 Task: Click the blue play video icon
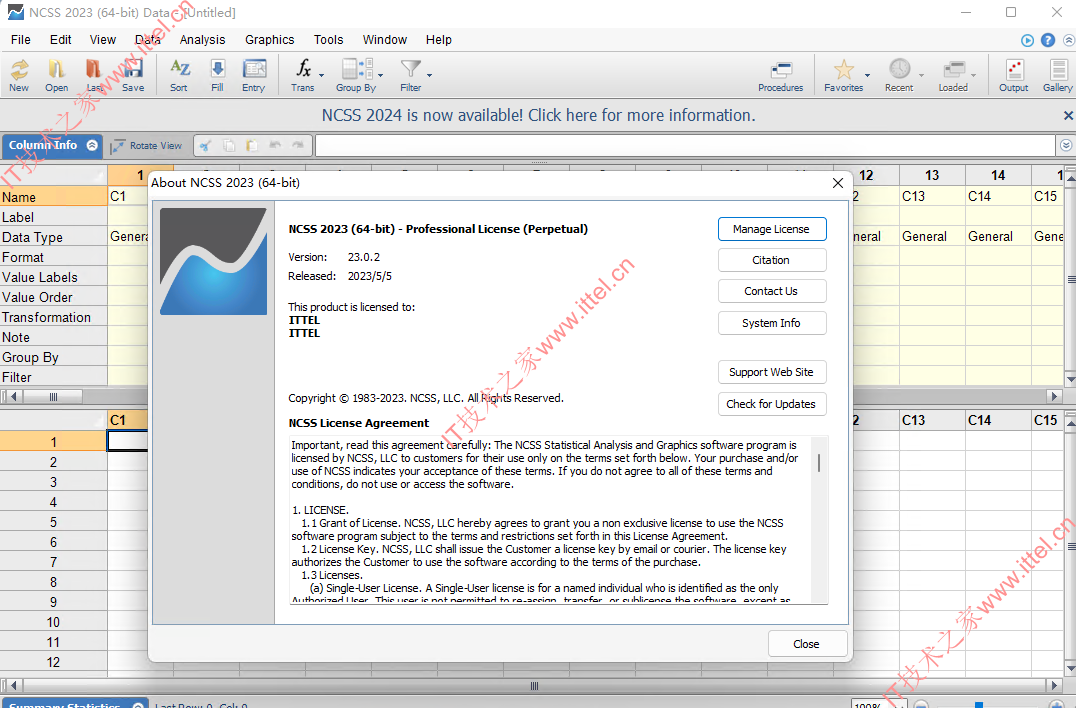pos(1027,40)
